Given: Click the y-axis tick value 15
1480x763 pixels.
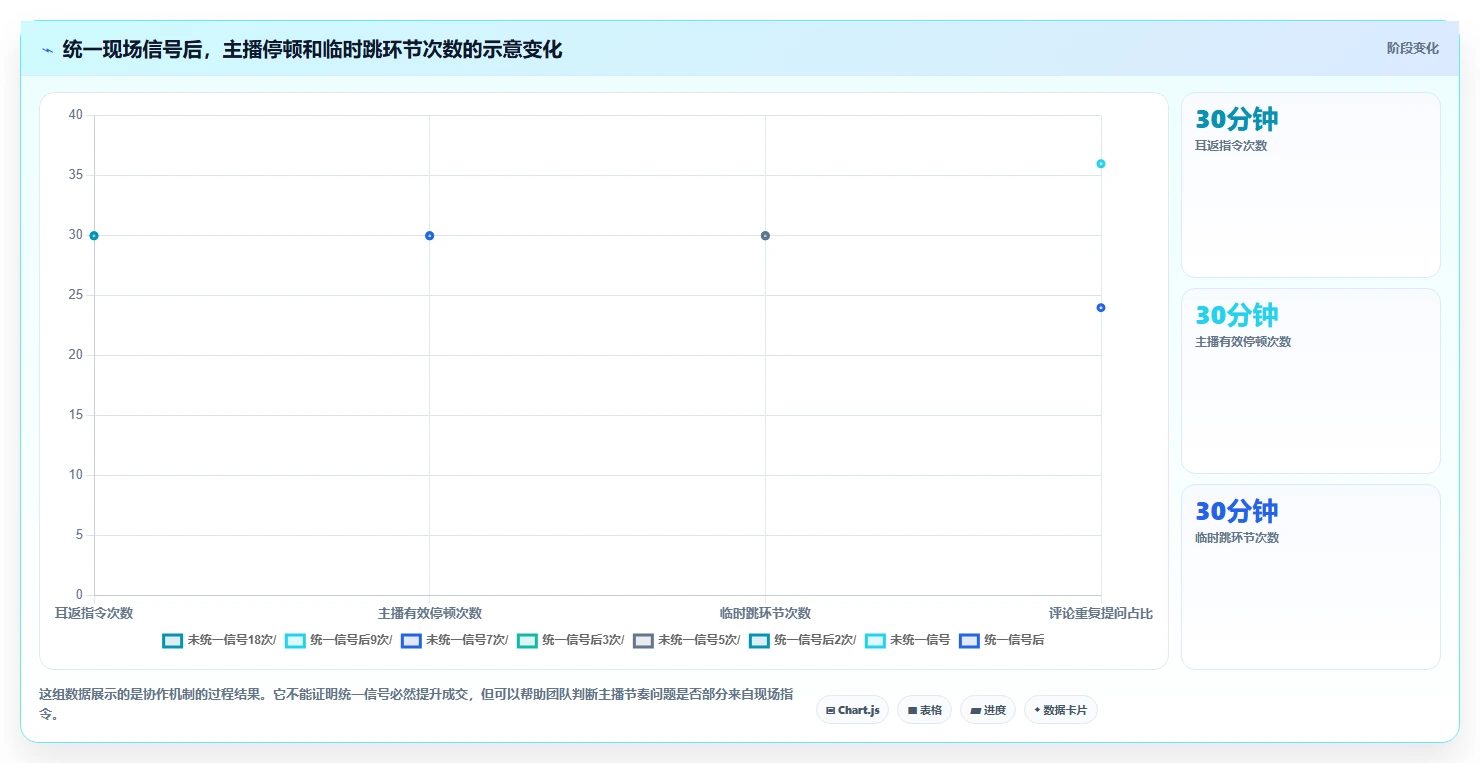Looking at the screenshot, I should coord(76,415).
